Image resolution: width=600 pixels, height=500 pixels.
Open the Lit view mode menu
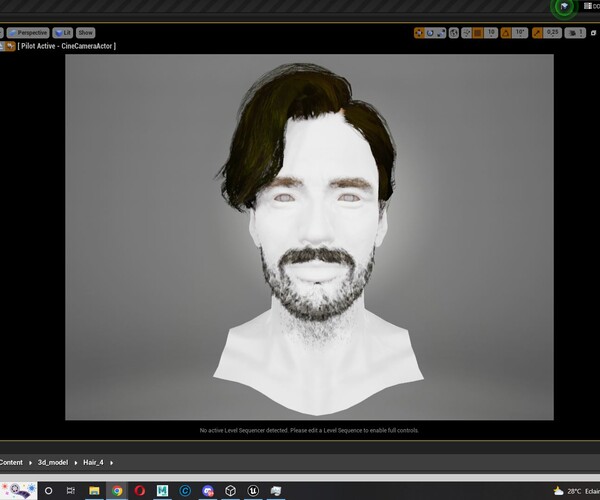click(x=62, y=33)
